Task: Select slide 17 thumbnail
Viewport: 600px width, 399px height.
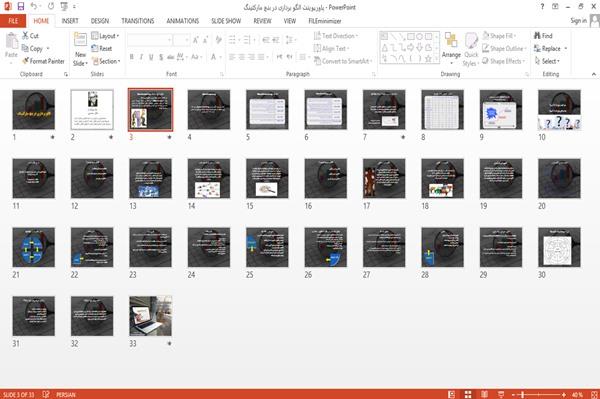Action: point(384,178)
